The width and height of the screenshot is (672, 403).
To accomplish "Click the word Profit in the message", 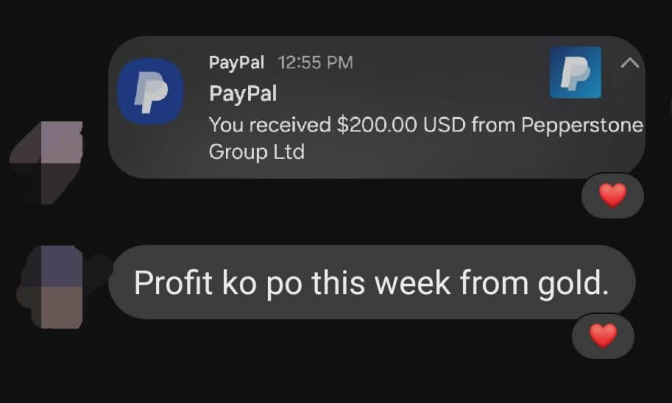I will (x=173, y=283).
